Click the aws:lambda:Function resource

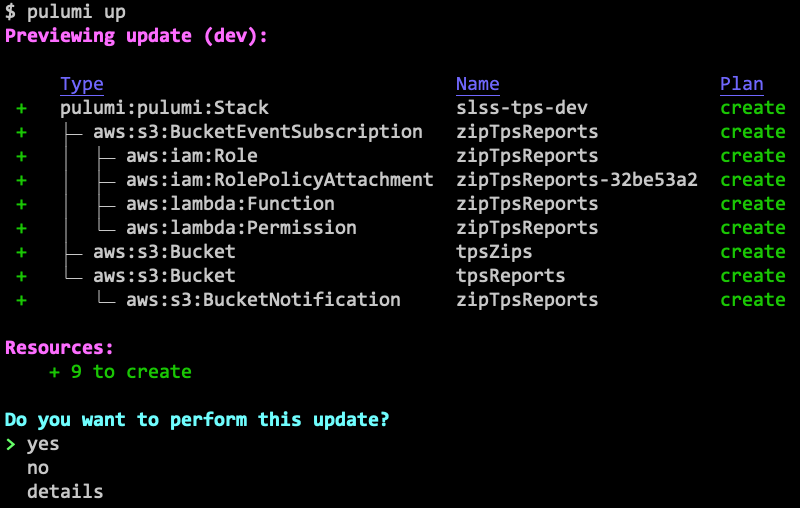230,204
